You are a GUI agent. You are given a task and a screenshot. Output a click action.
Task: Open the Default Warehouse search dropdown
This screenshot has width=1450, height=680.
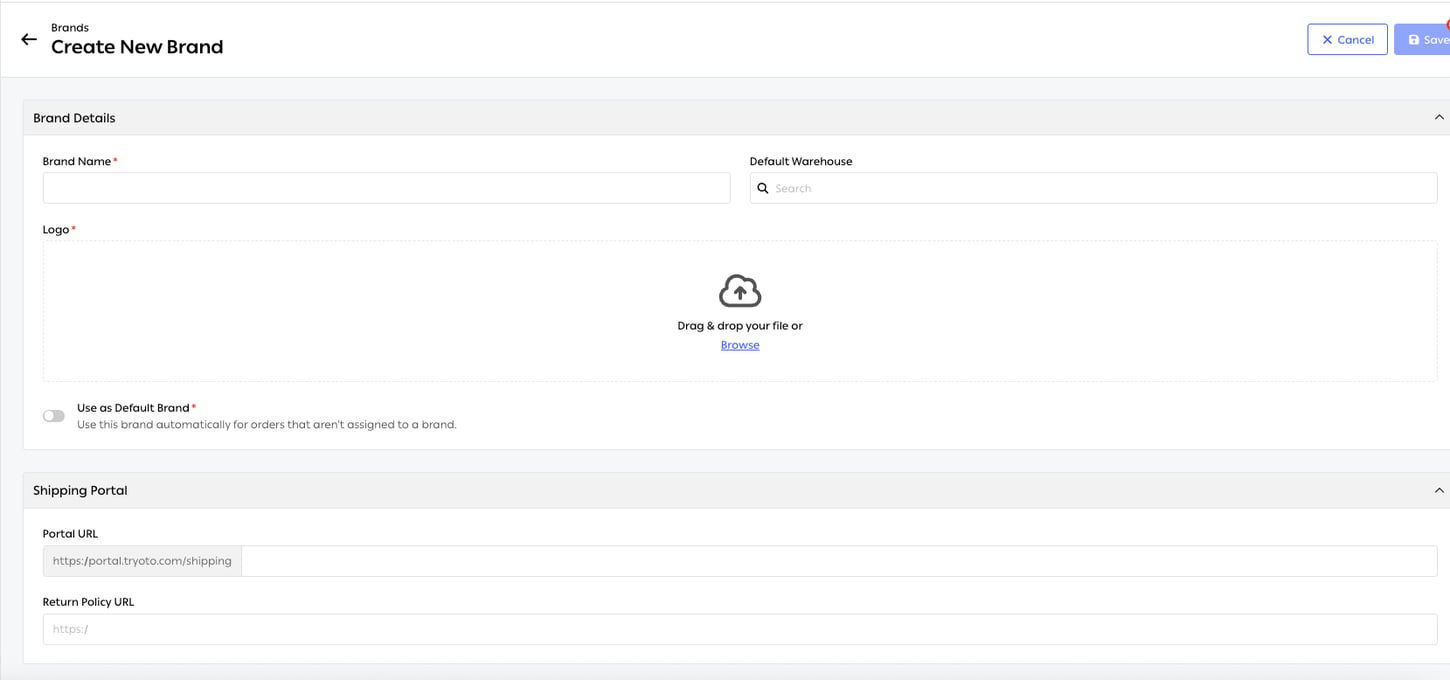[x=1093, y=188]
